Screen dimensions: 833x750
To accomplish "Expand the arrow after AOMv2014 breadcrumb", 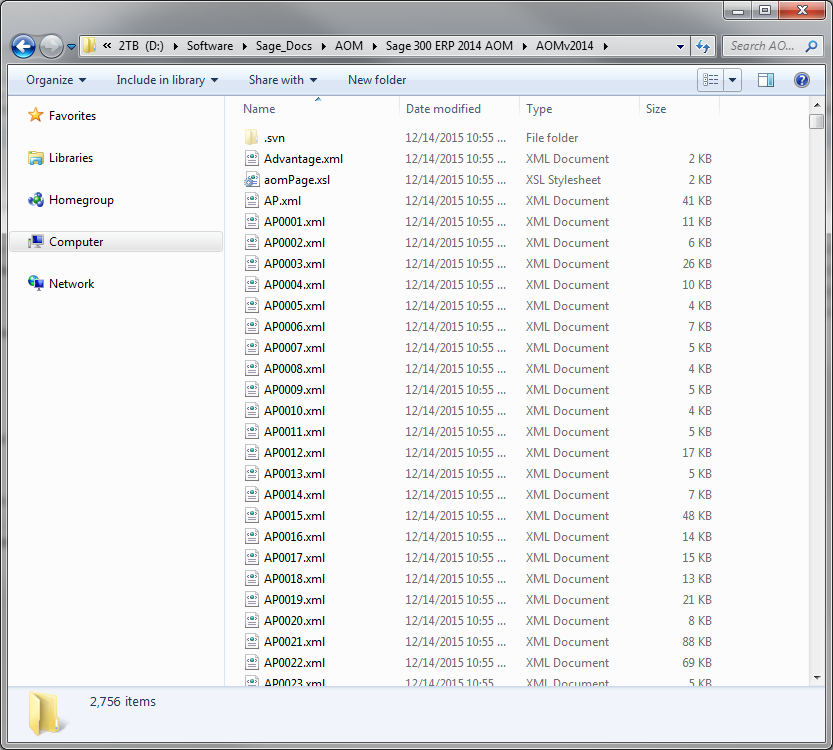I will 606,46.
